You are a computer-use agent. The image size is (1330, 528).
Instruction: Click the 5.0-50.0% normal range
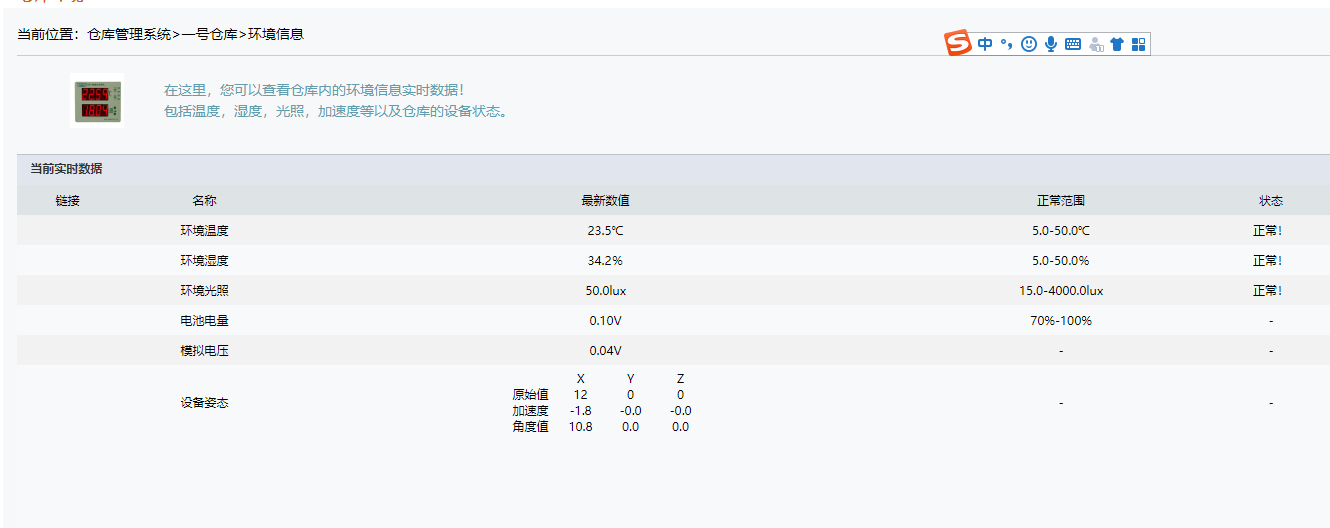pyautogui.click(x=1061, y=261)
